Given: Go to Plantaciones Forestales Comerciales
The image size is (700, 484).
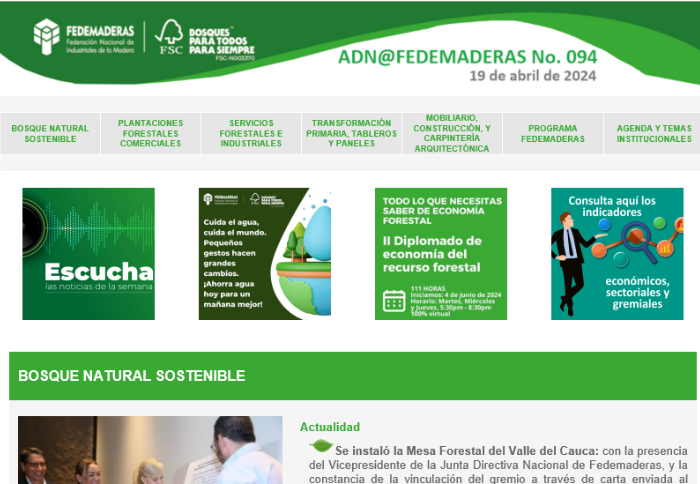Looking at the screenshot, I should click(151, 134).
